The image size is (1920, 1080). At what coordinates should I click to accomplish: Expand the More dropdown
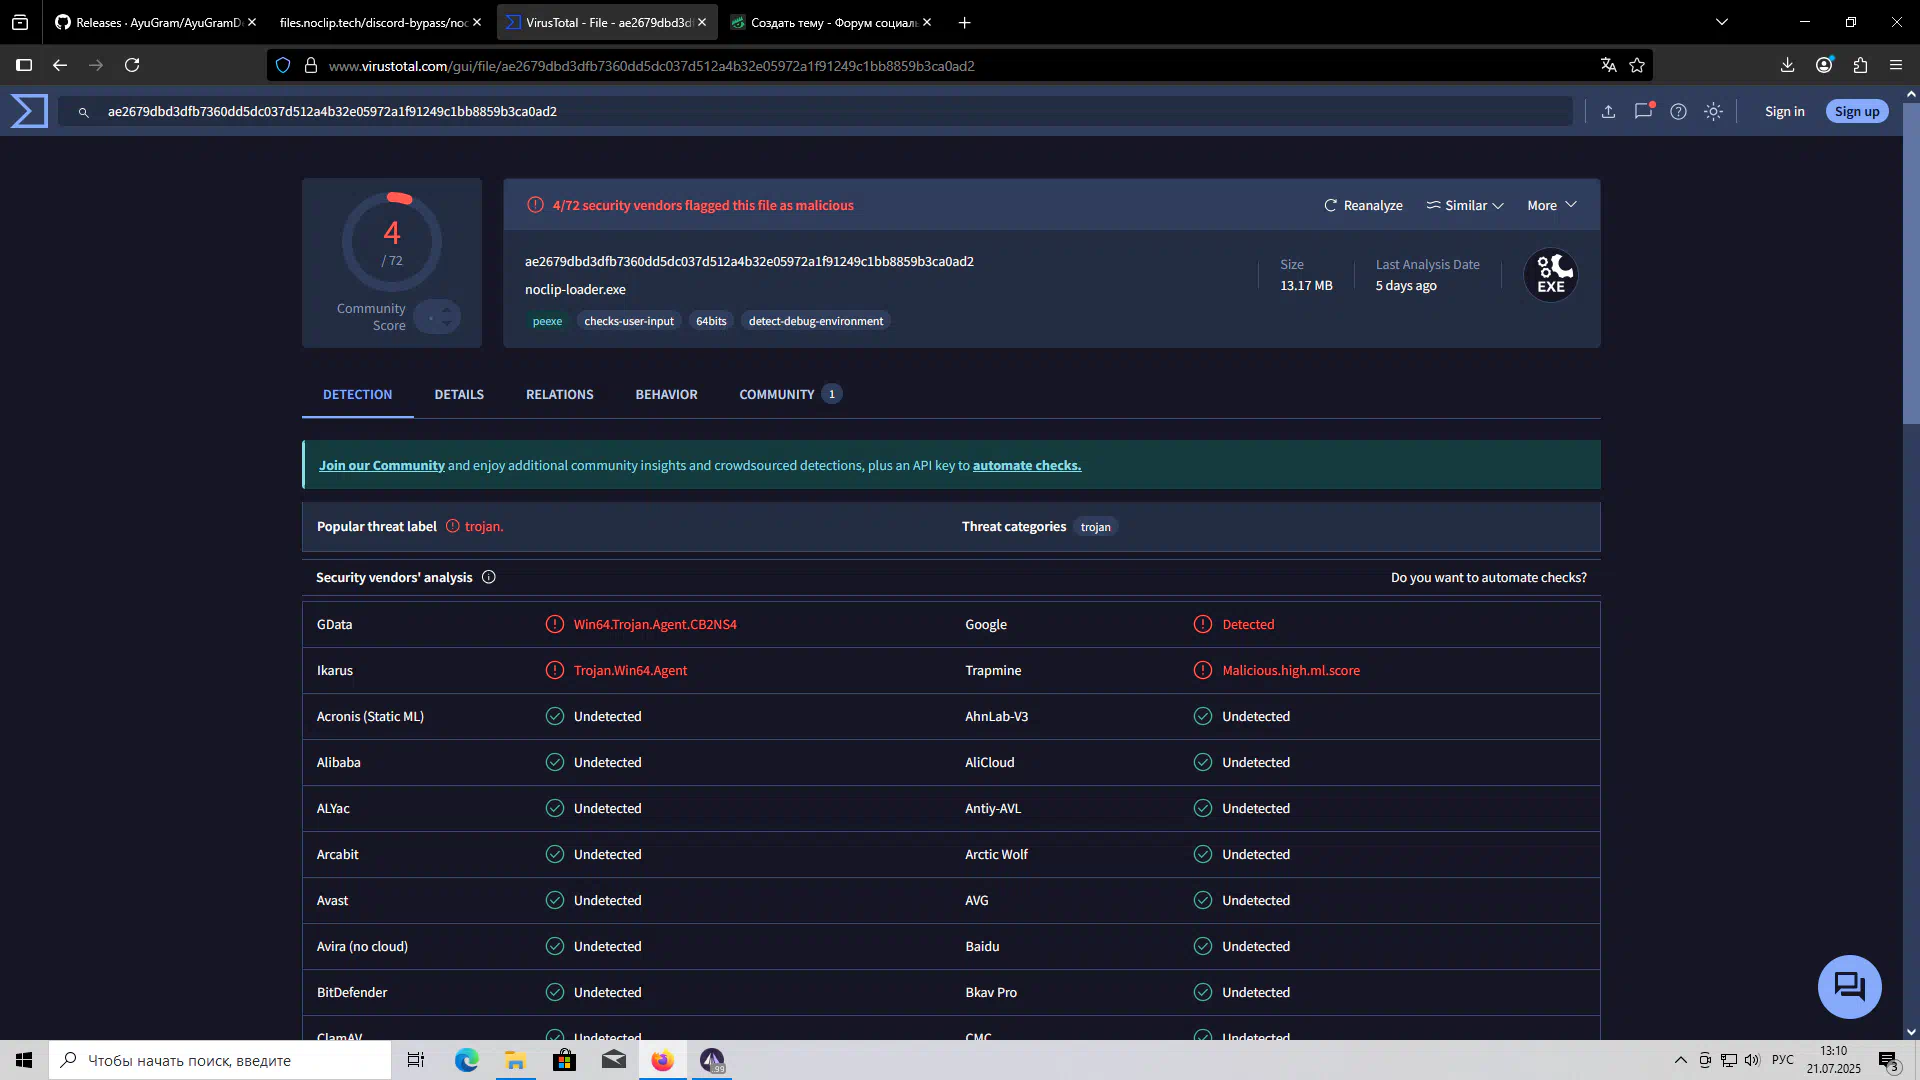(1551, 206)
